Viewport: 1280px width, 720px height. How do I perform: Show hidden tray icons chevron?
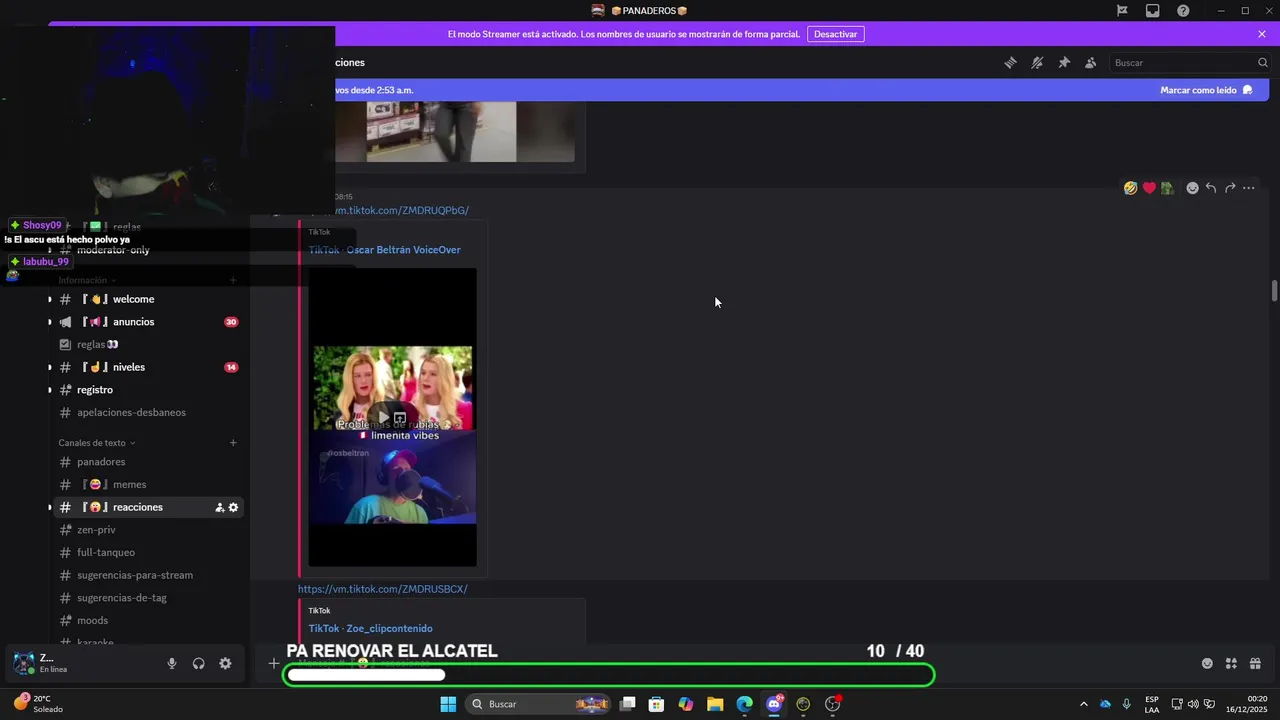click(x=1084, y=704)
